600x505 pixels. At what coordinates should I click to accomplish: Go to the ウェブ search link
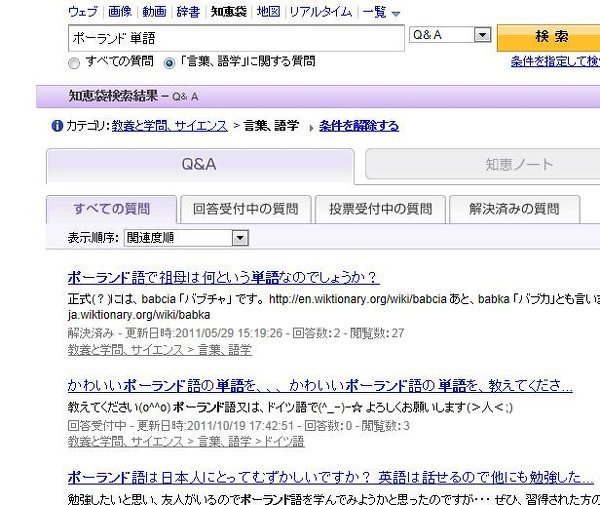click(x=82, y=12)
